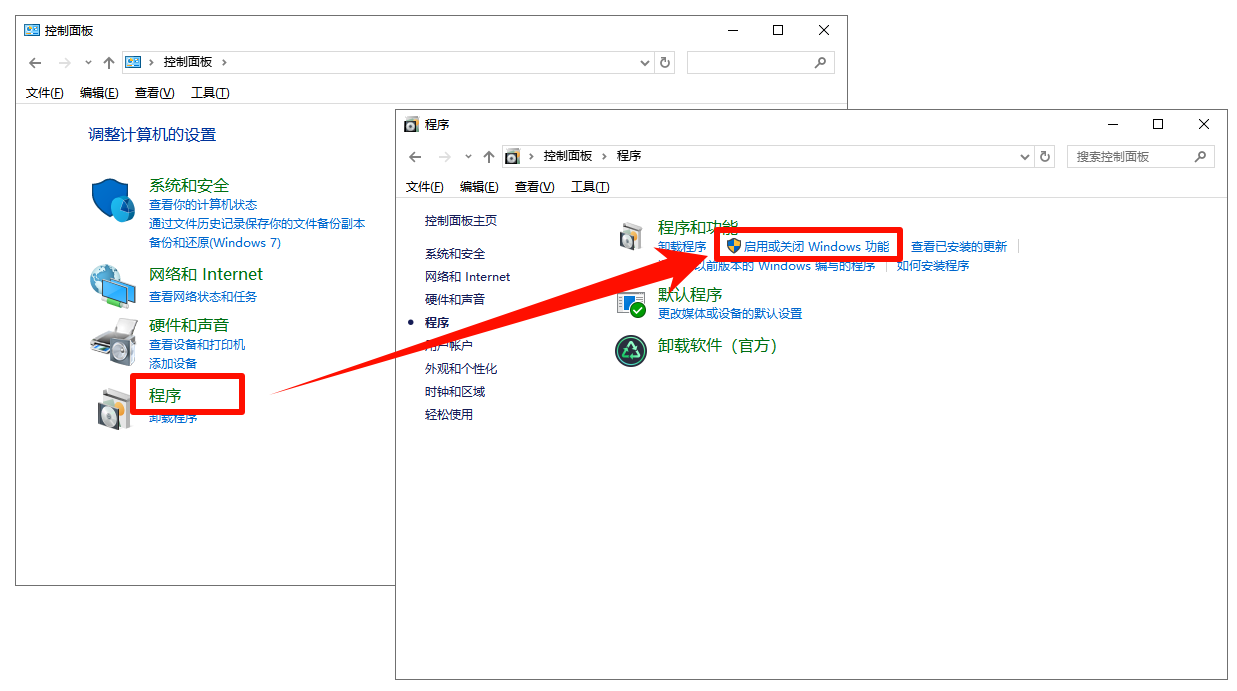Select 外观和个性化 in the sidebar
Screen dimensions: 1237x691
(x=460, y=369)
